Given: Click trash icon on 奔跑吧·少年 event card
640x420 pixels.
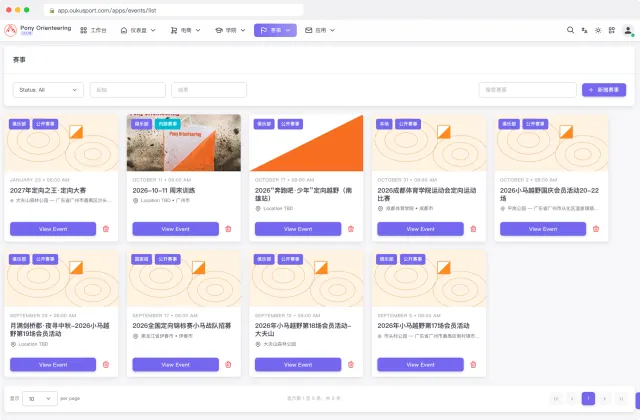Looking at the screenshot, I should 351,229.
